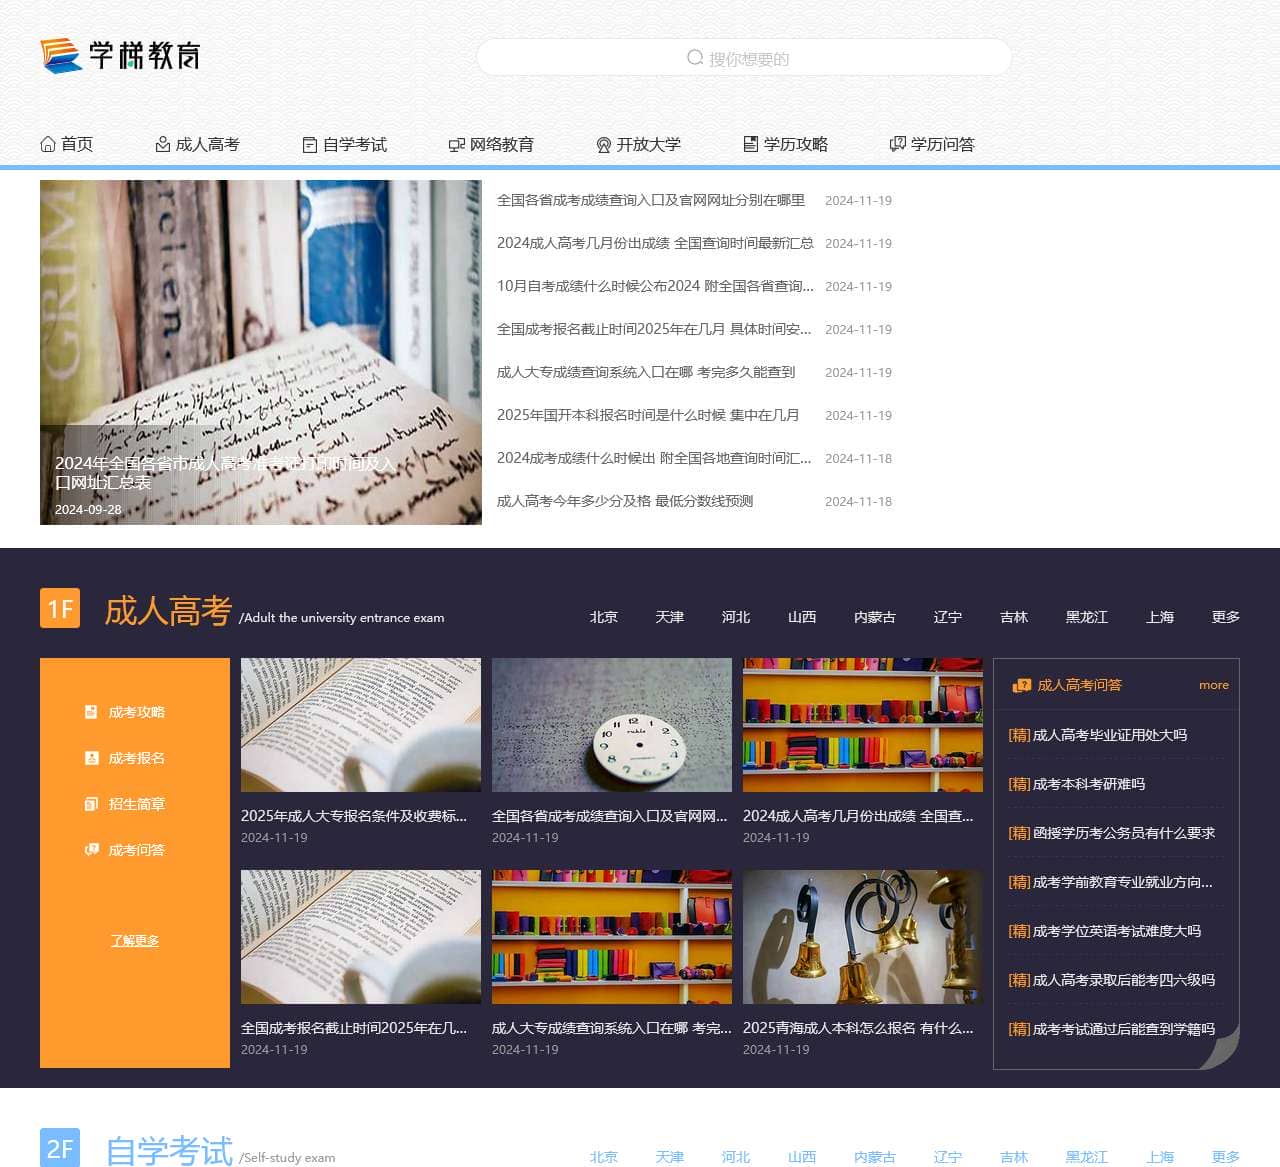Click the 1F orange section badge
The height and width of the screenshot is (1167, 1280).
(60, 608)
